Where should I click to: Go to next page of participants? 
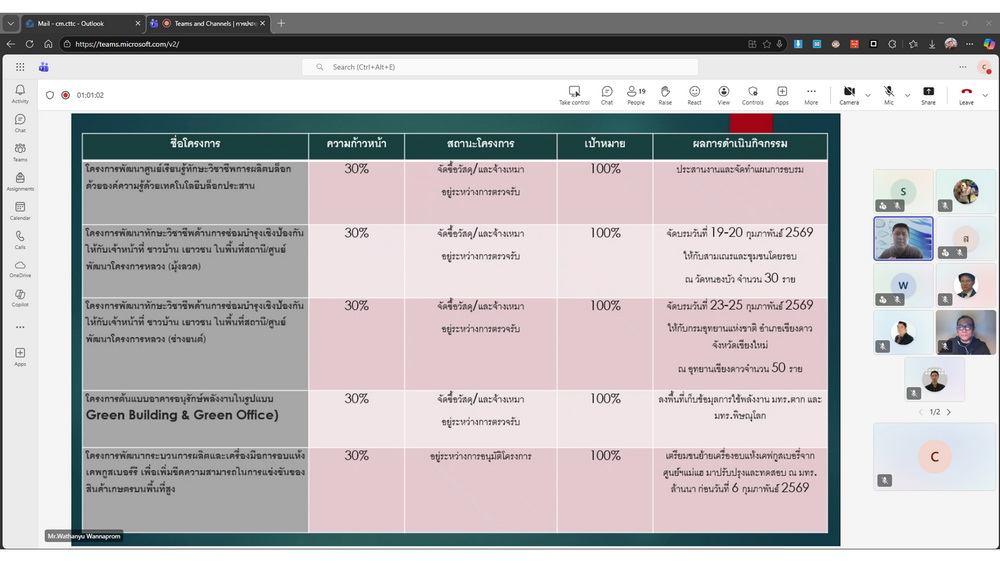[x=948, y=412]
